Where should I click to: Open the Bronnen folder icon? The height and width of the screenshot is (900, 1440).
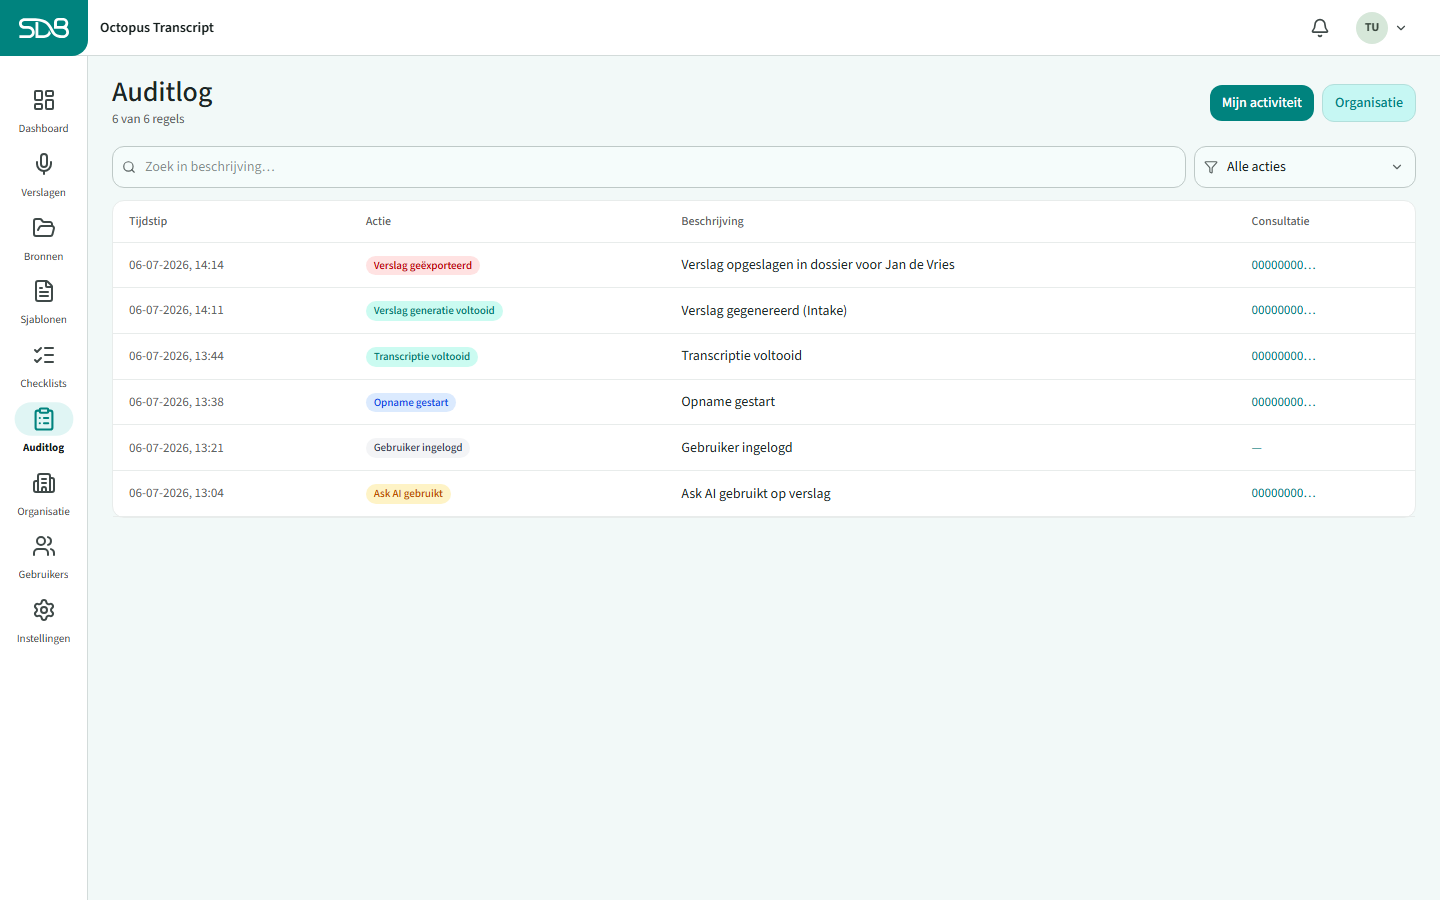pos(44,228)
